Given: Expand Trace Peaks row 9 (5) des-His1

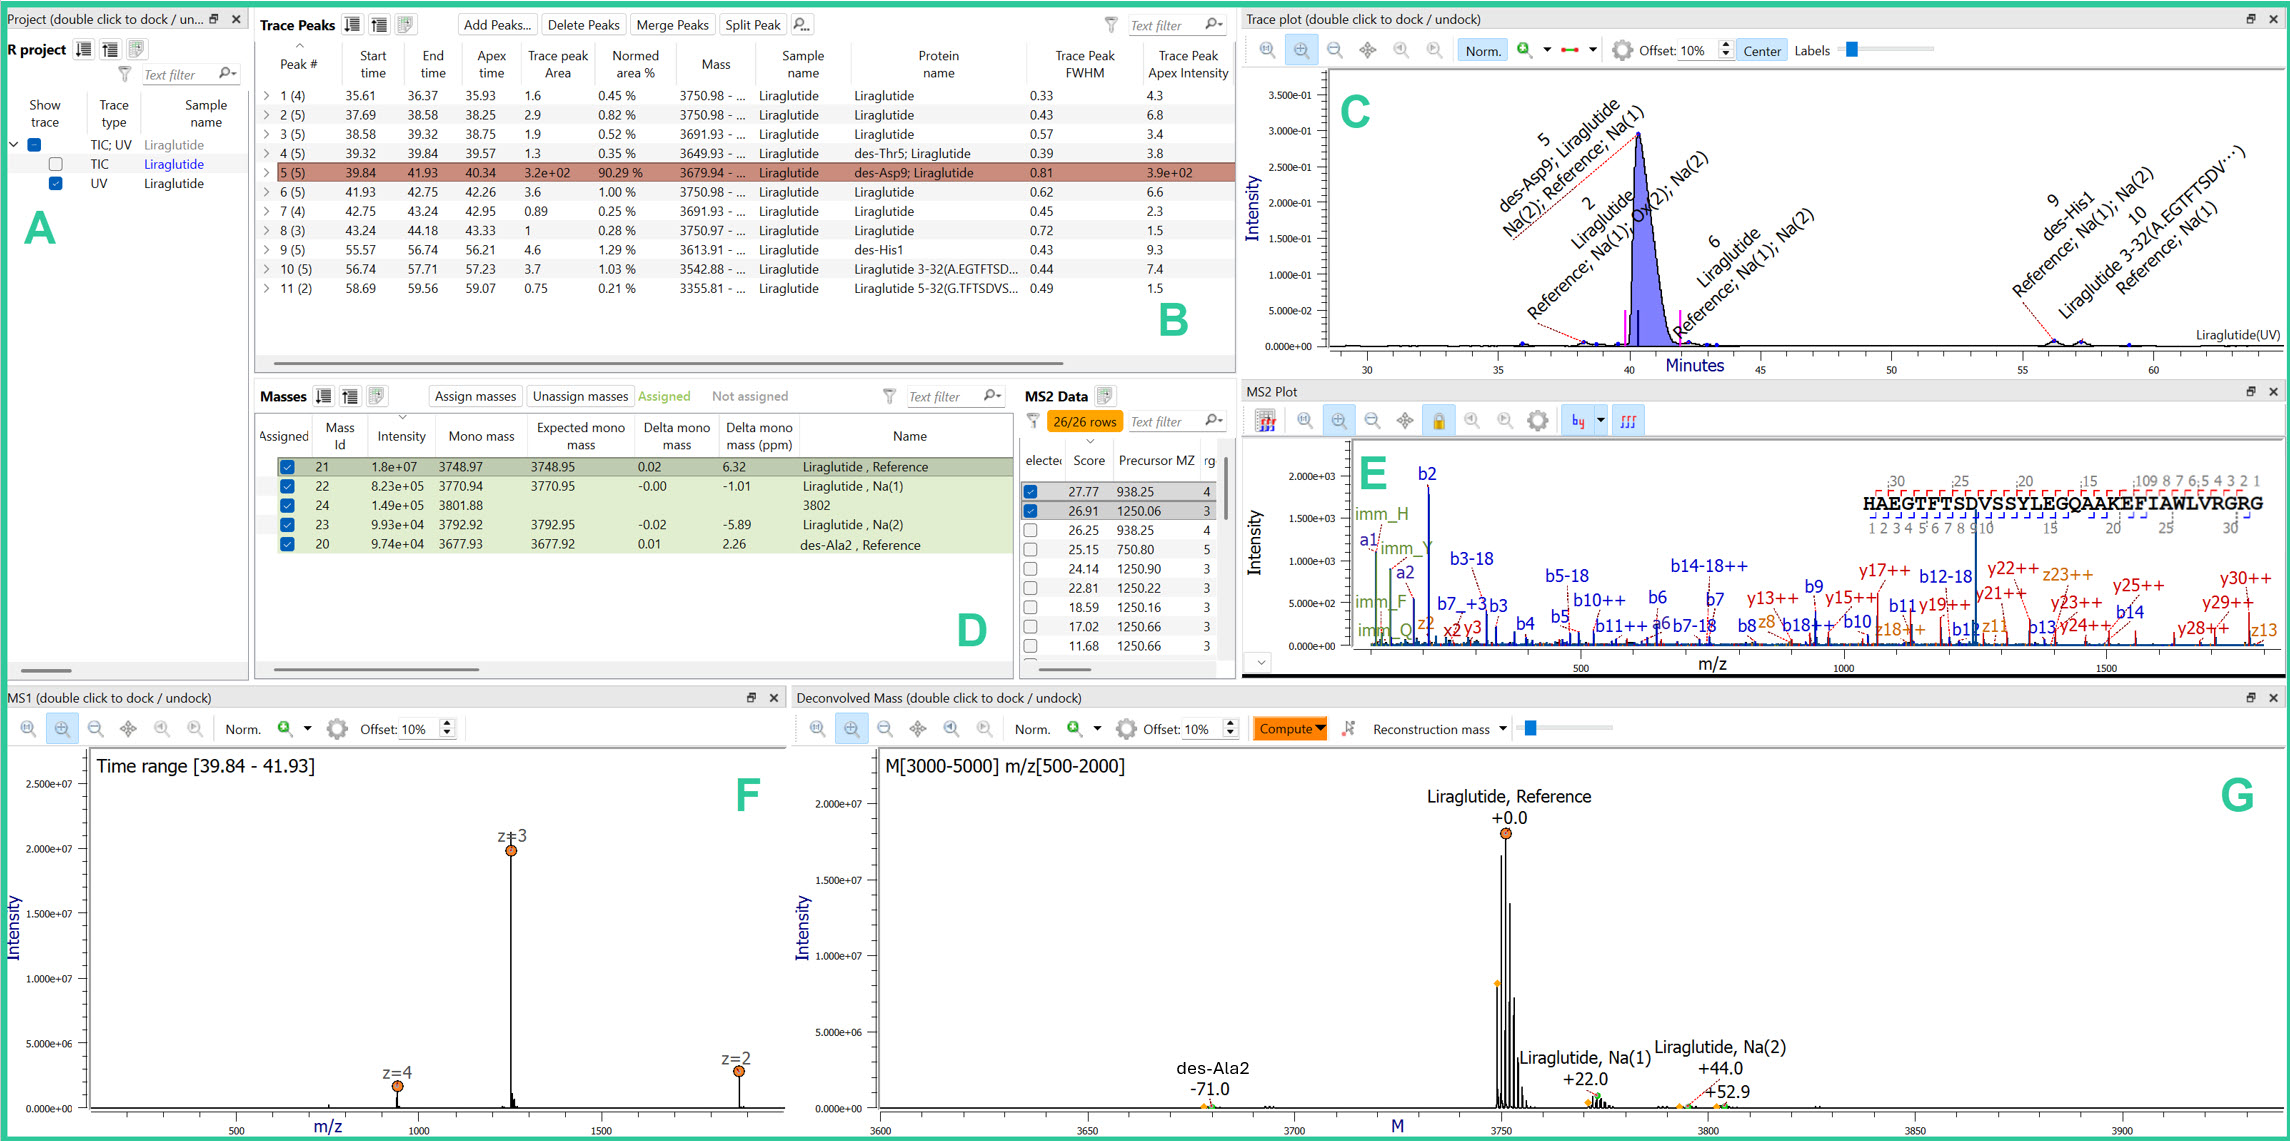Looking at the screenshot, I should coord(267,250).
